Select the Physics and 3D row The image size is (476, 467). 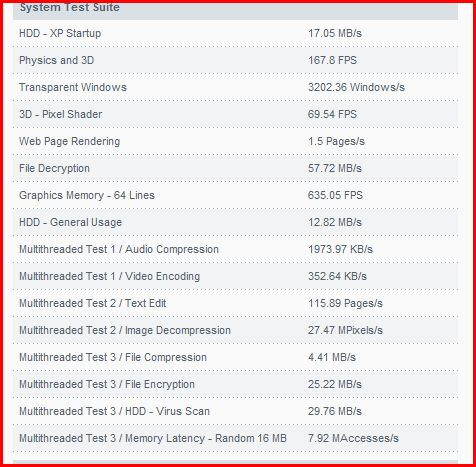235,60
